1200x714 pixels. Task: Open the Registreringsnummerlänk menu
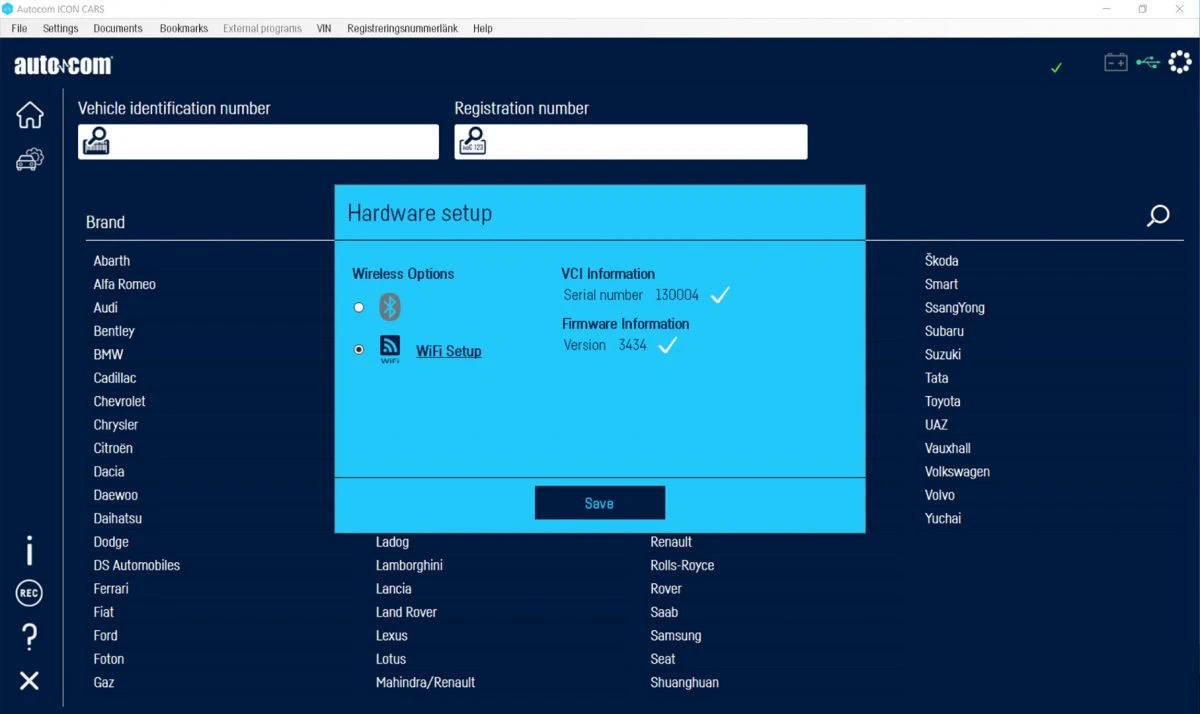click(x=402, y=28)
